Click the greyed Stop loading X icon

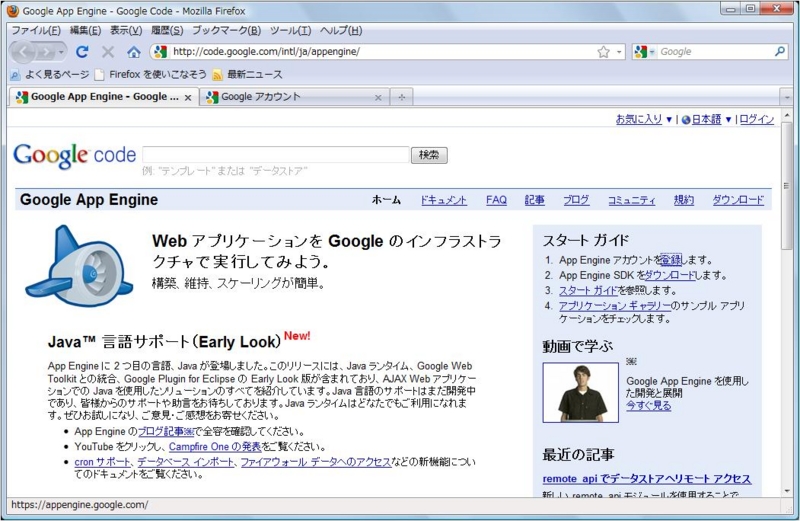108,52
